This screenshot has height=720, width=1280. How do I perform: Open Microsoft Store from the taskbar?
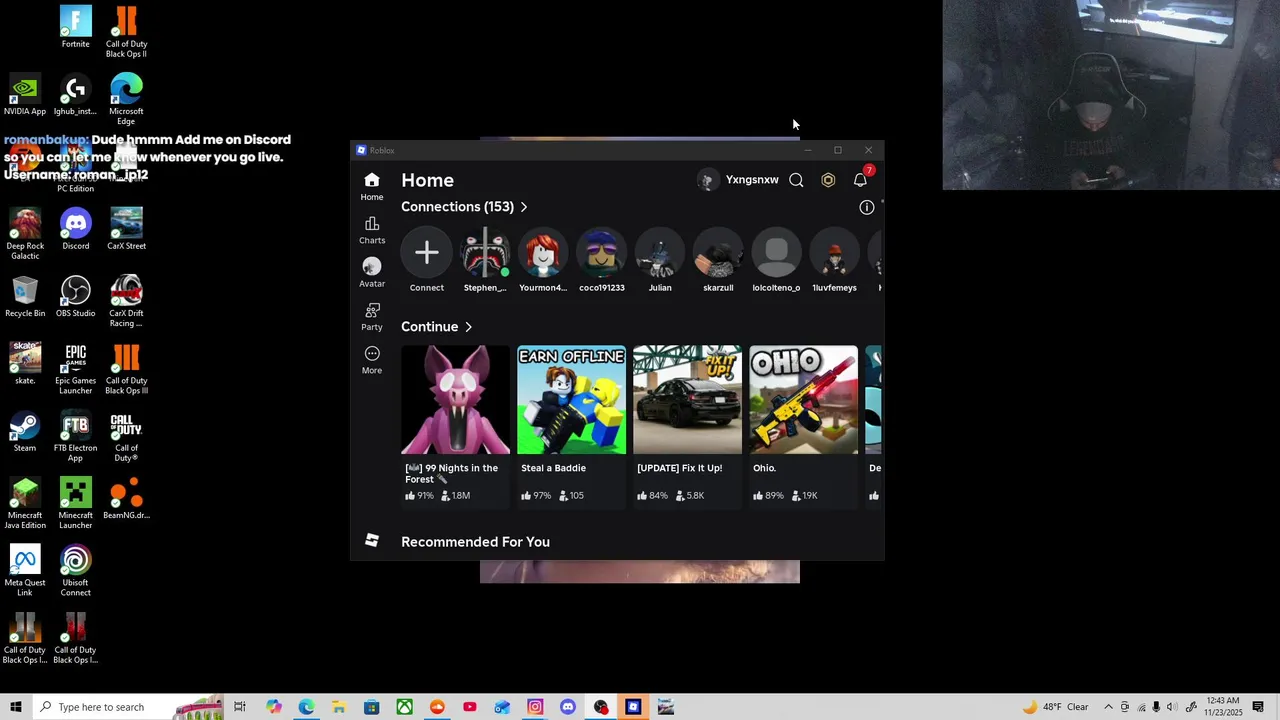click(x=371, y=707)
